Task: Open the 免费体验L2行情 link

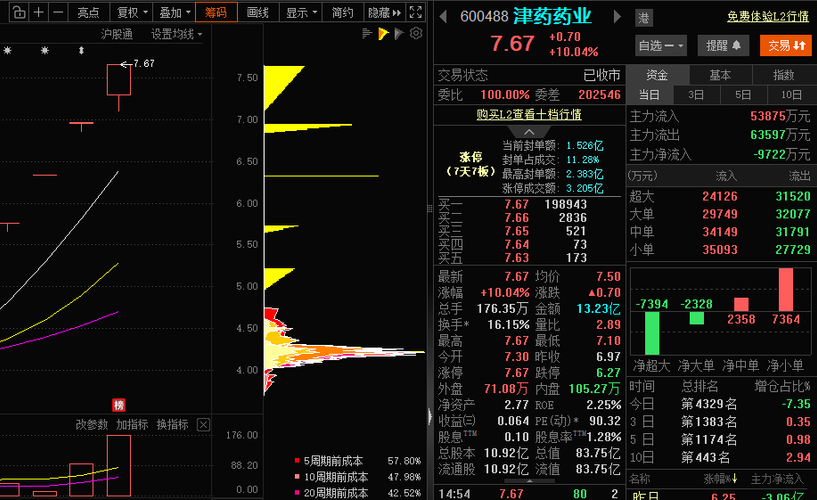Action: pyautogui.click(x=768, y=17)
